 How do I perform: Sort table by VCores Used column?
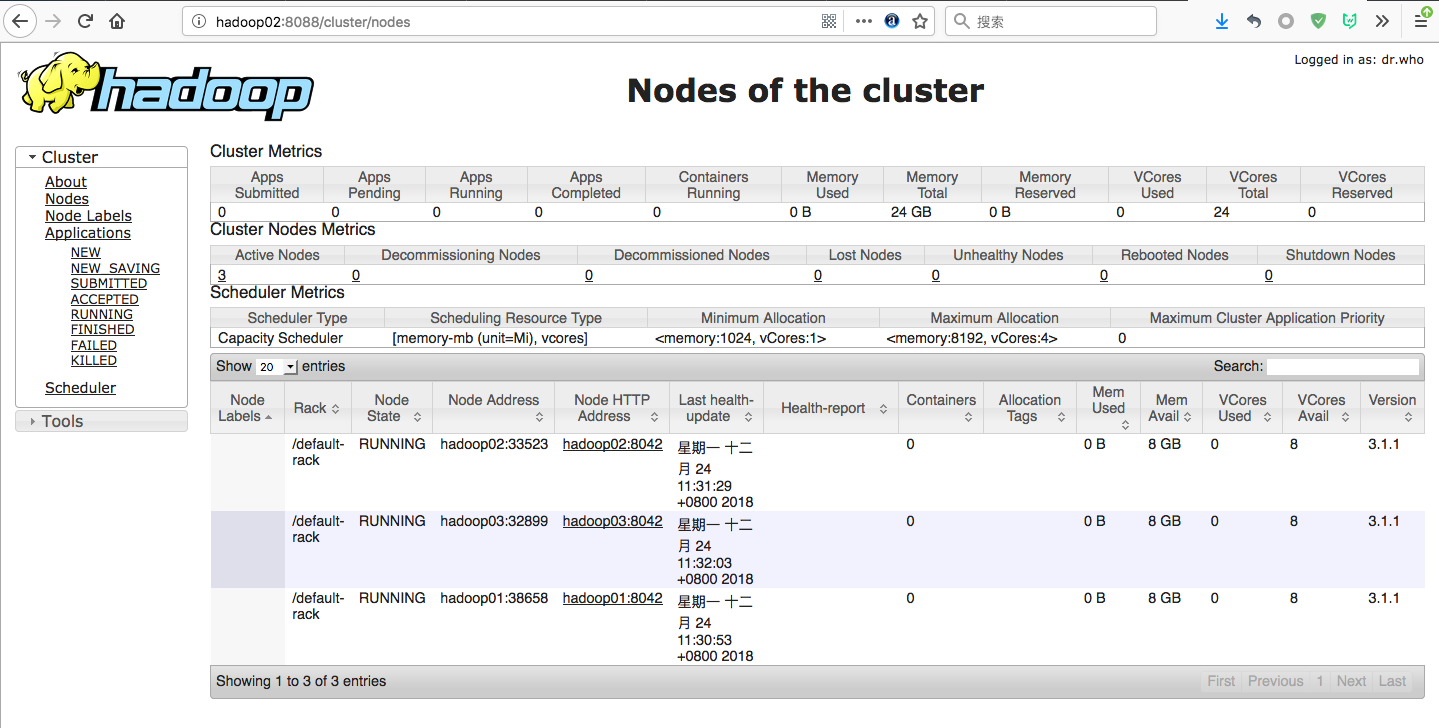point(1243,408)
